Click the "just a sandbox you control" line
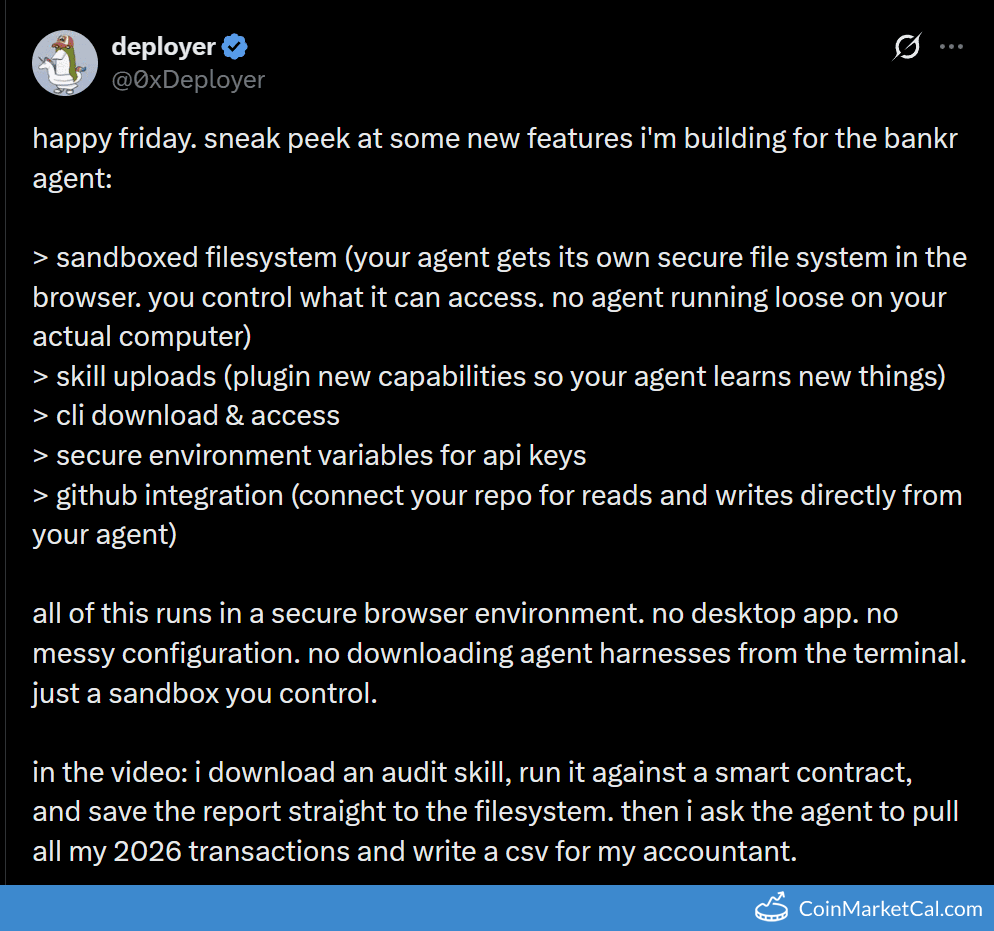The height and width of the screenshot is (931, 994). coord(205,693)
